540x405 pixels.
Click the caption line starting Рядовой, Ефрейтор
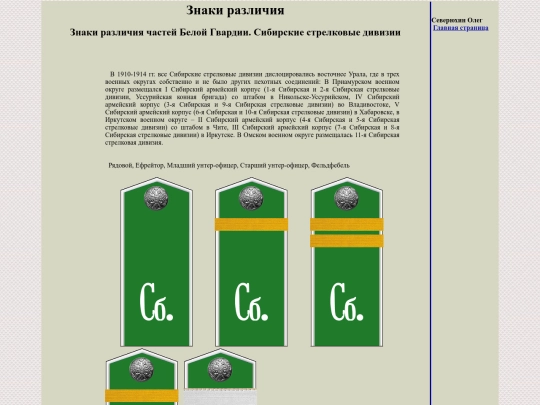(229, 165)
